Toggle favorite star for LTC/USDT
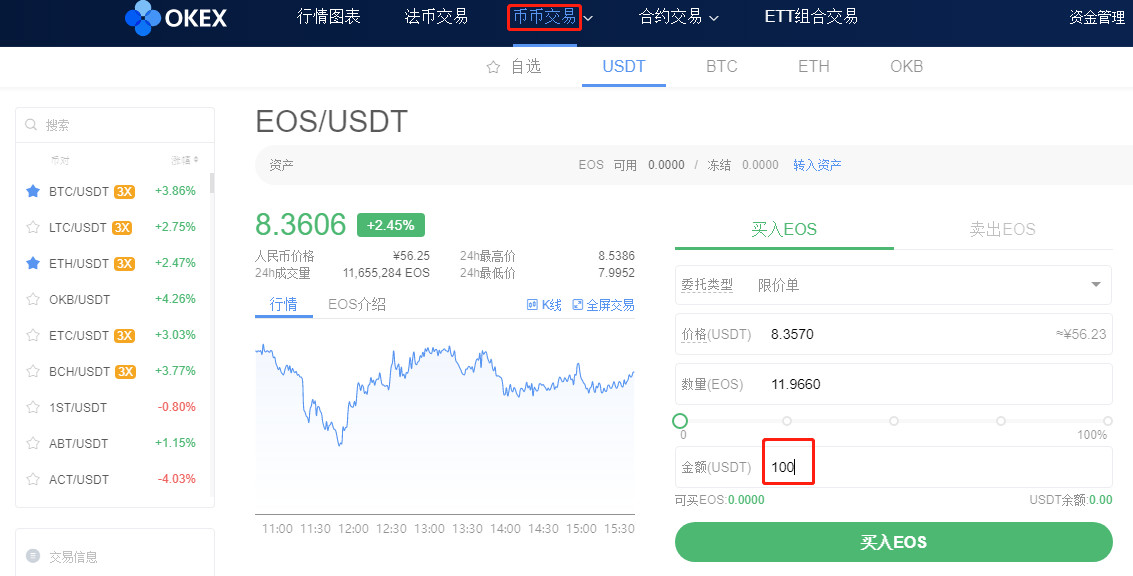The image size is (1133, 576). pyautogui.click(x=33, y=228)
